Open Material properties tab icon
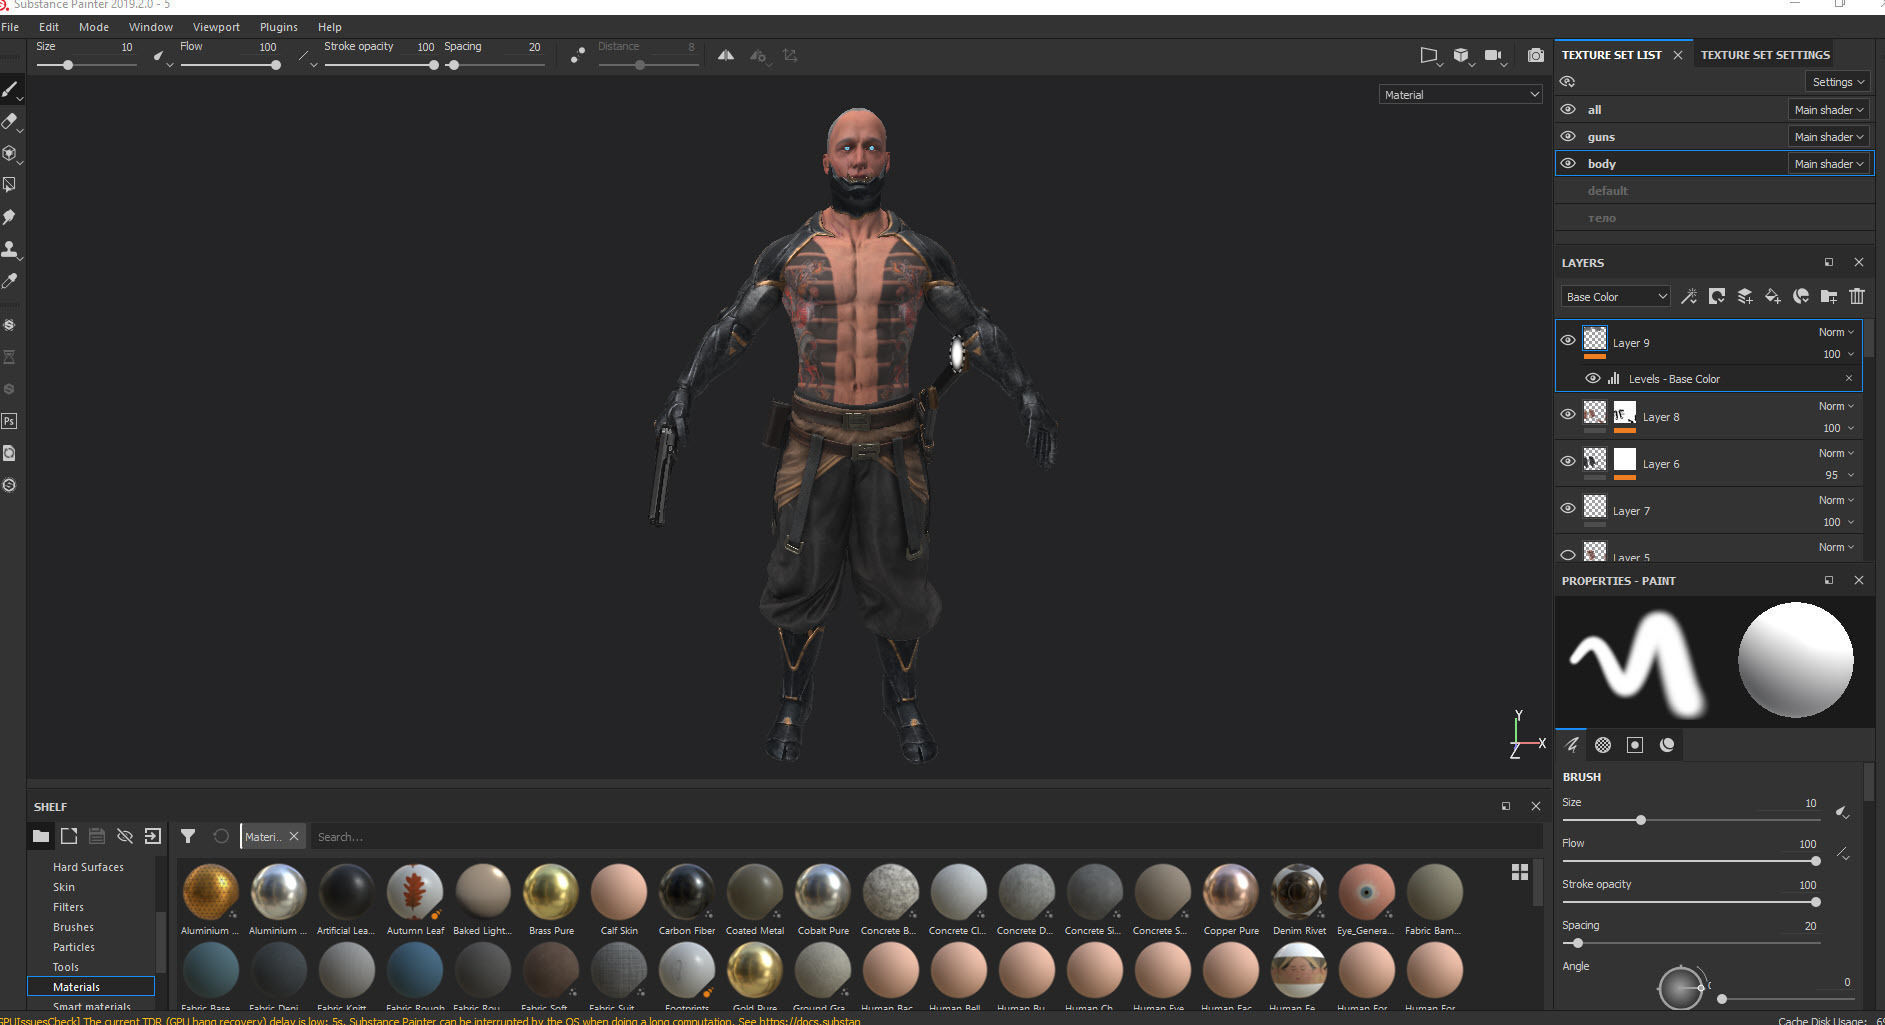 (1667, 745)
